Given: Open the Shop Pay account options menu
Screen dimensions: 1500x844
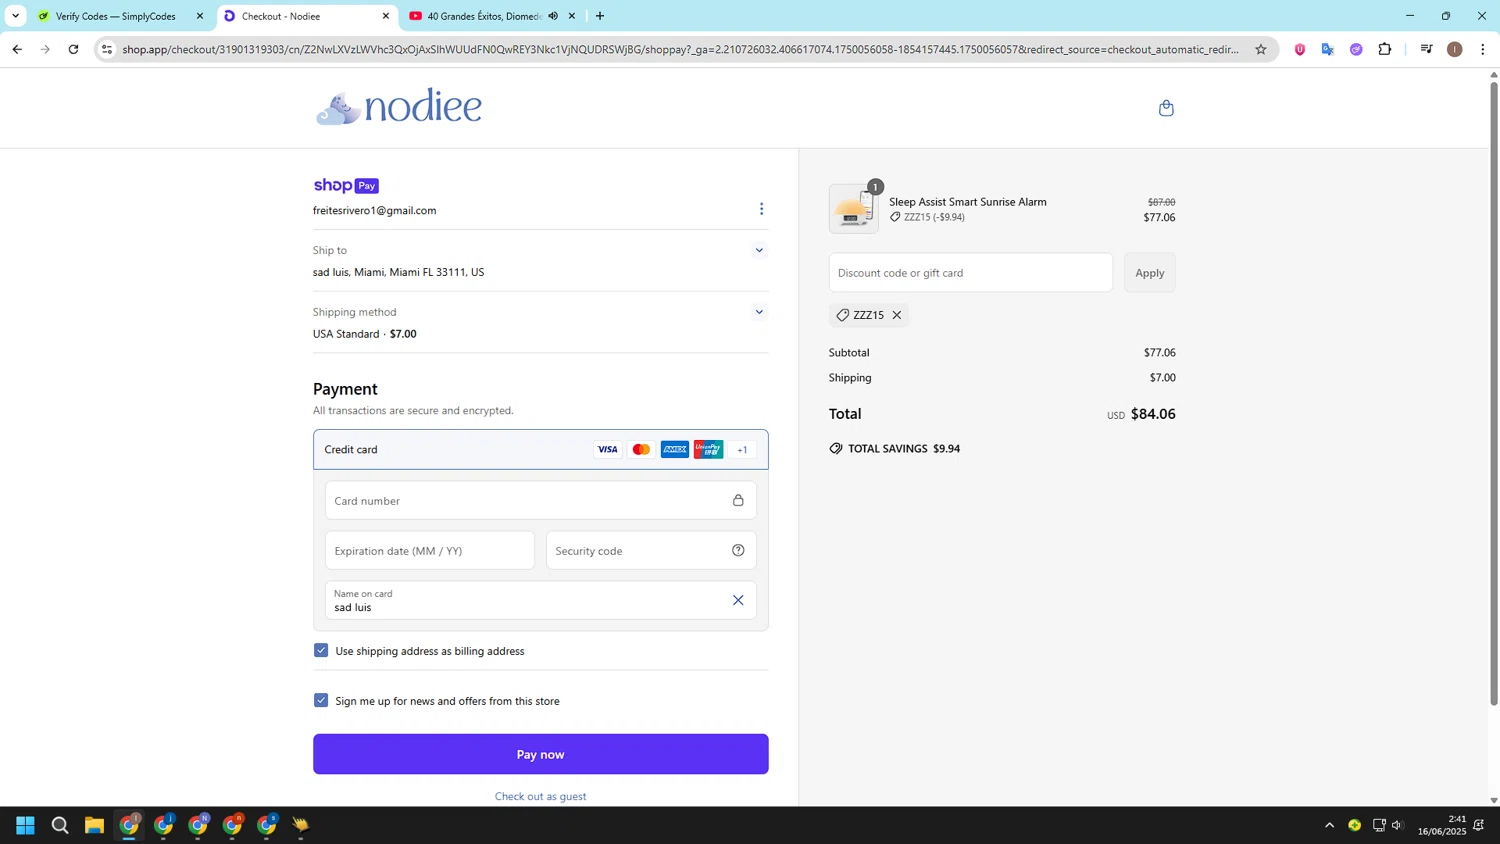Looking at the screenshot, I should pos(761,209).
